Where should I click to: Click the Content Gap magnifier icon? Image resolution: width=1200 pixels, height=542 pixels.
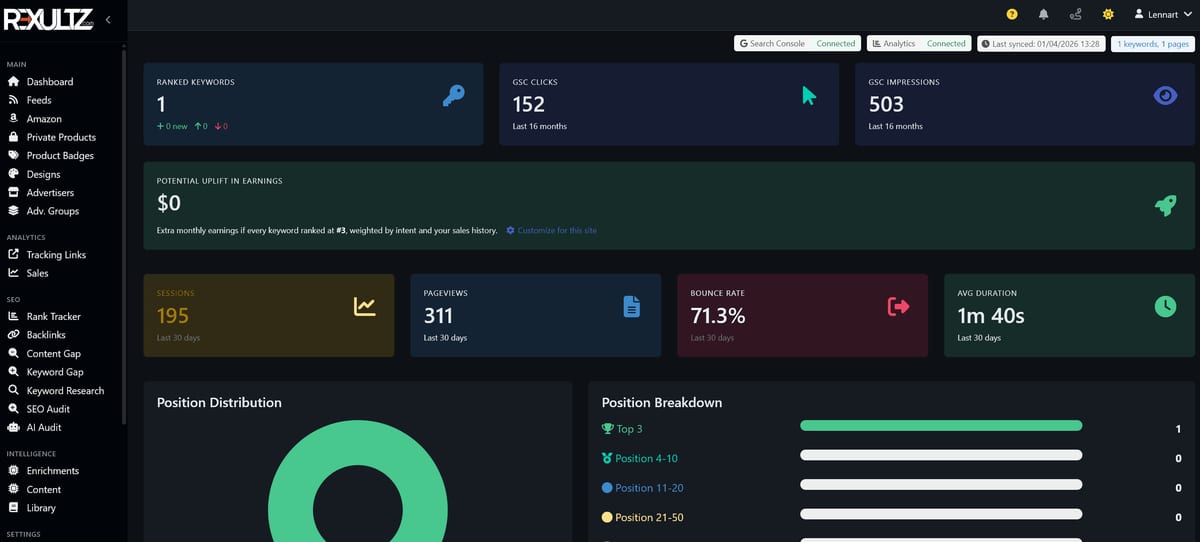point(14,354)
